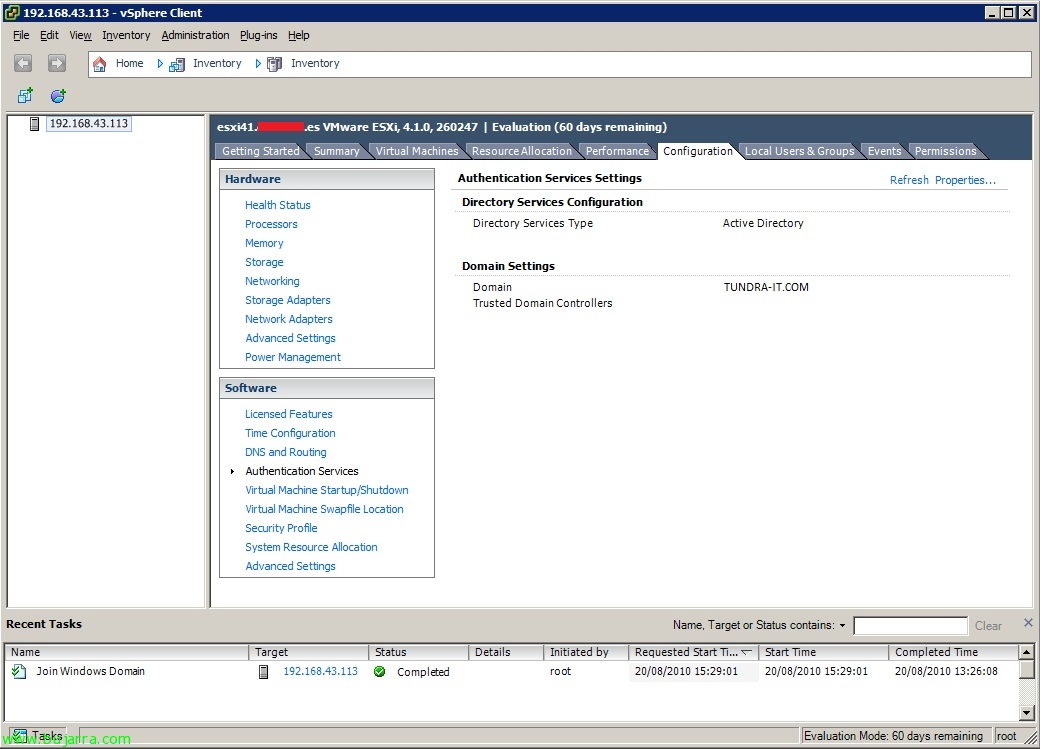This screenshot has width=1040, height=749.
Task: Go back with the navigation back arrow
Action: (x=23, y=63)
